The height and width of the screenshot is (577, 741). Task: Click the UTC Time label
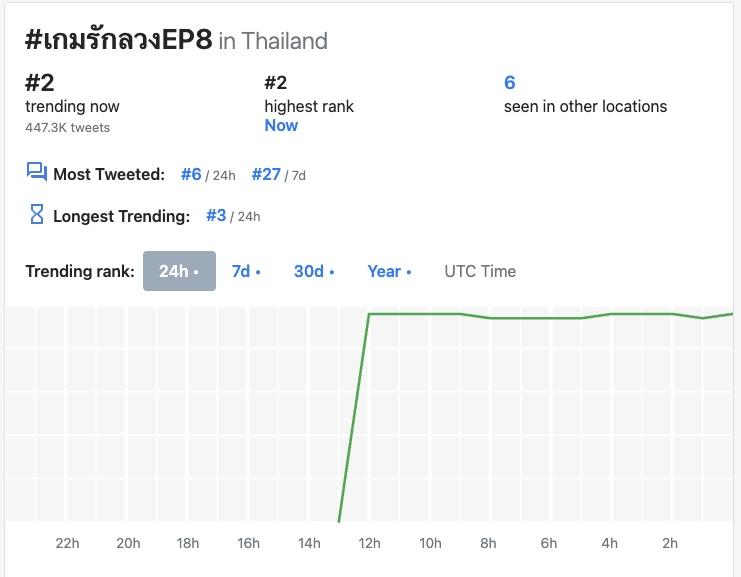(480, 271)
